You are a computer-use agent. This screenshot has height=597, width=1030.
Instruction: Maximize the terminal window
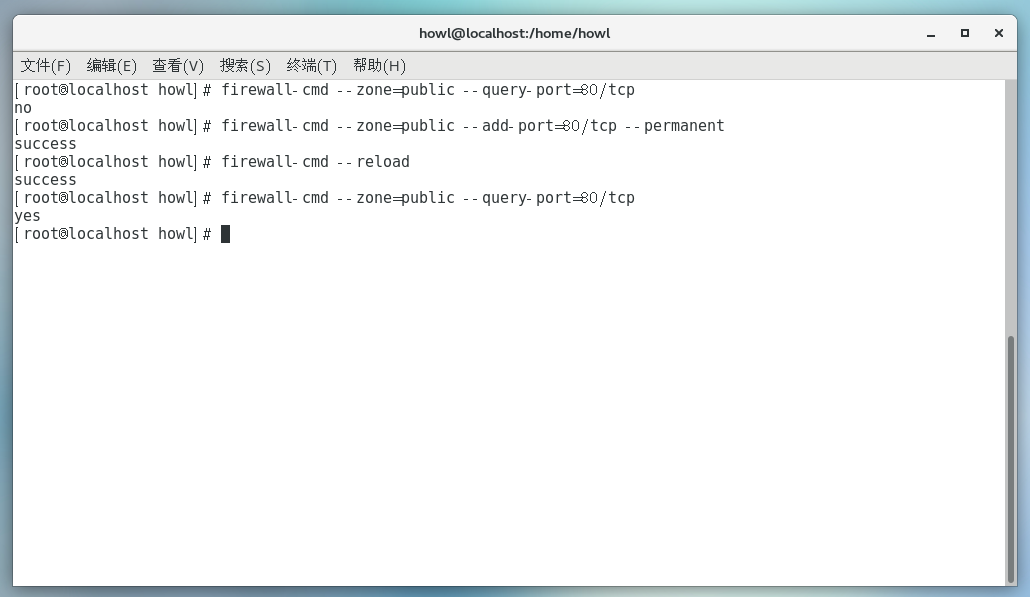(x=965, y=33)
